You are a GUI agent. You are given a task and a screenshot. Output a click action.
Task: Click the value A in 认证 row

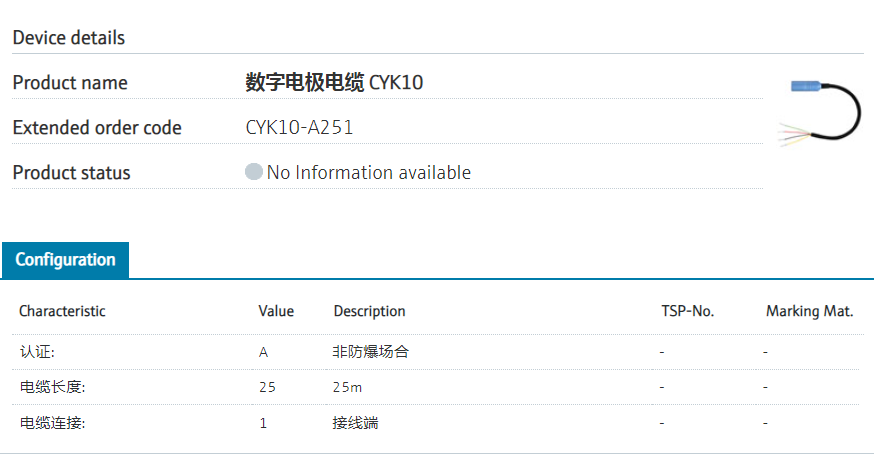click(x=264, y=352)
